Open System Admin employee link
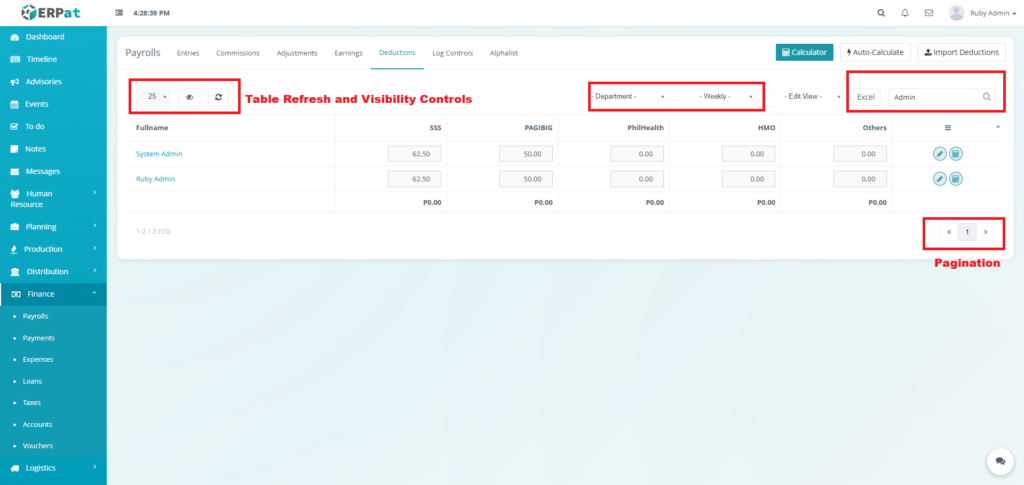Screen dimensions: 1024x485 [x=159, y=154]
